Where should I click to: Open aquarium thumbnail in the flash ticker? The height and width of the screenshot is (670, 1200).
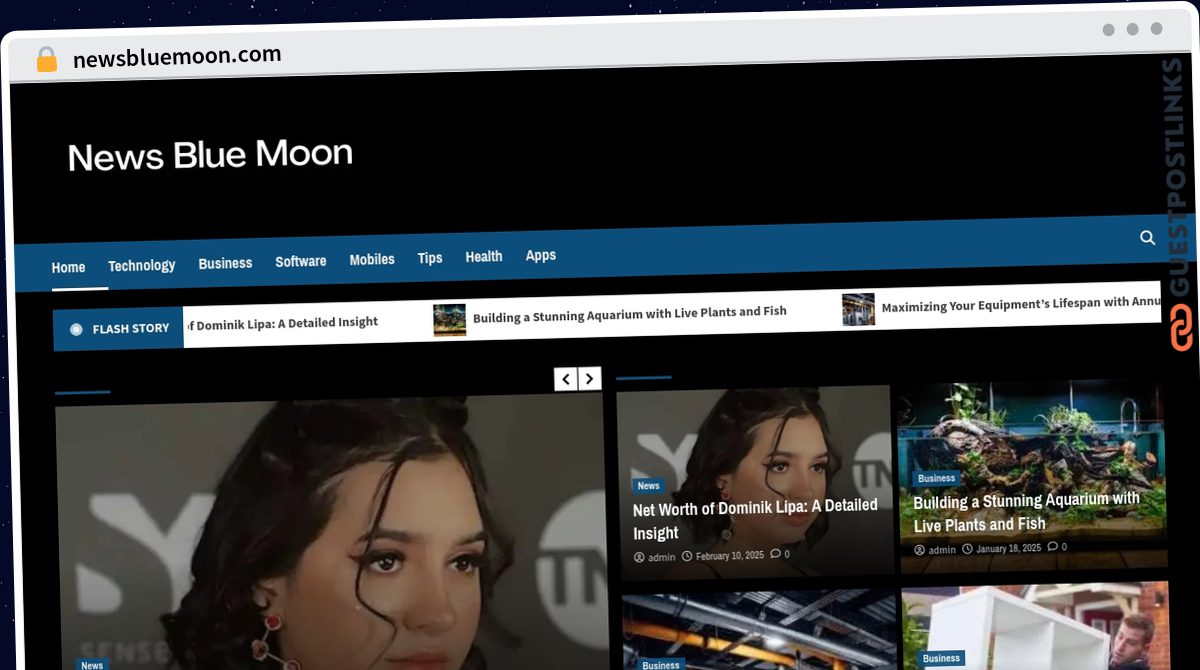[x=450, y=320]
